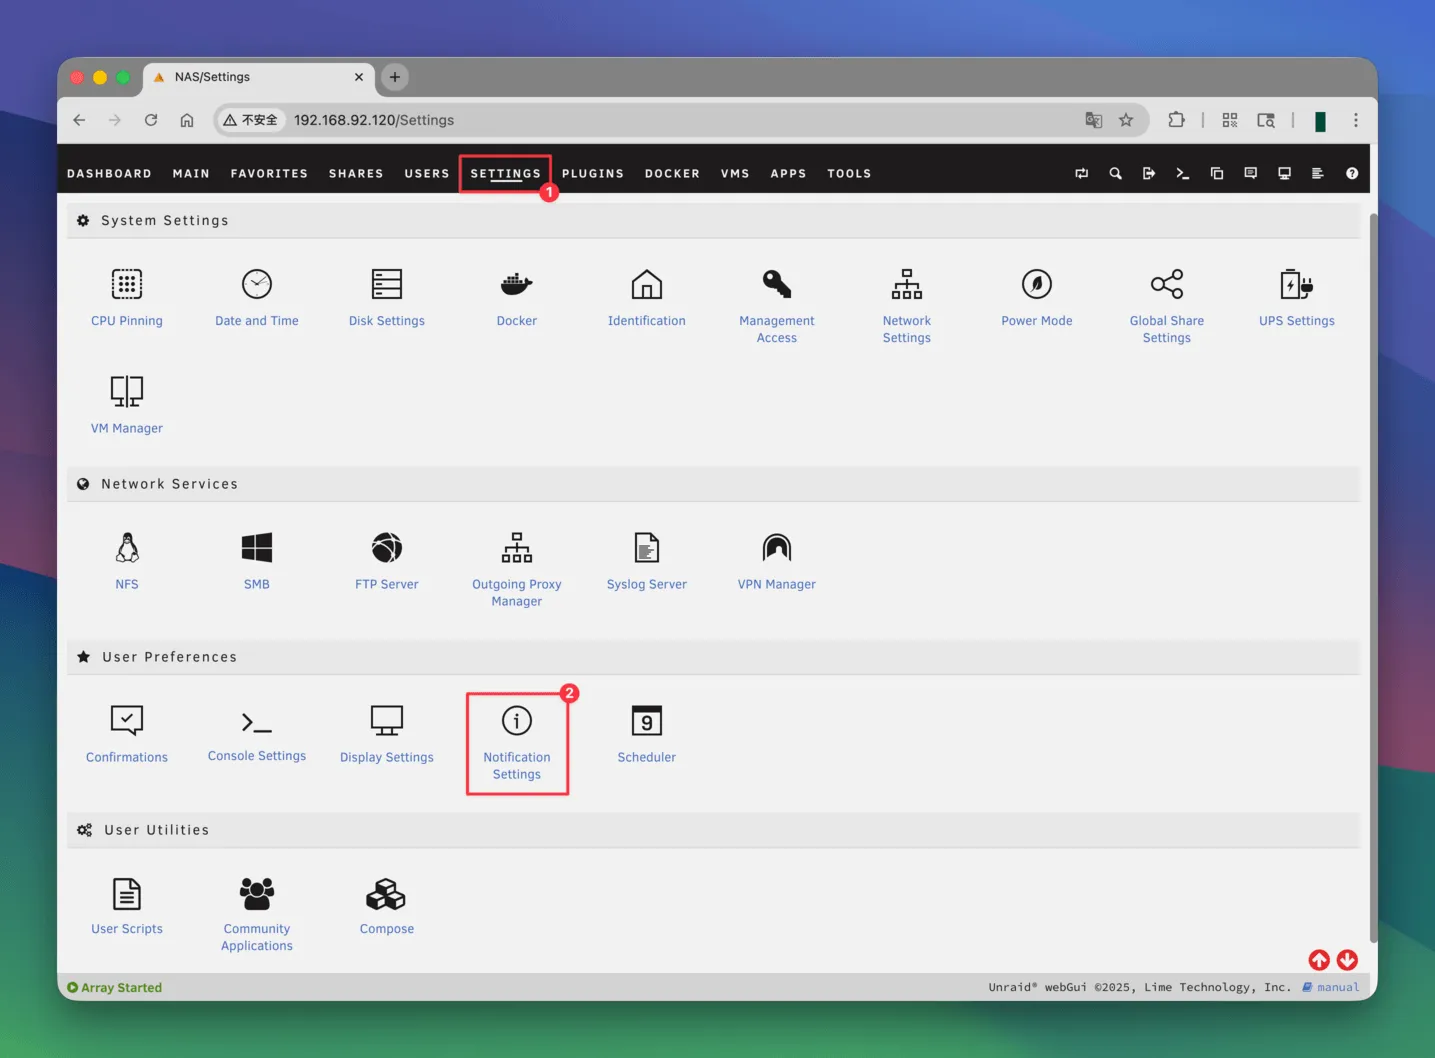Open the Apps tab
Image resolution: width=1435 pixels, height=1058 pixels.
coord(788,173)
